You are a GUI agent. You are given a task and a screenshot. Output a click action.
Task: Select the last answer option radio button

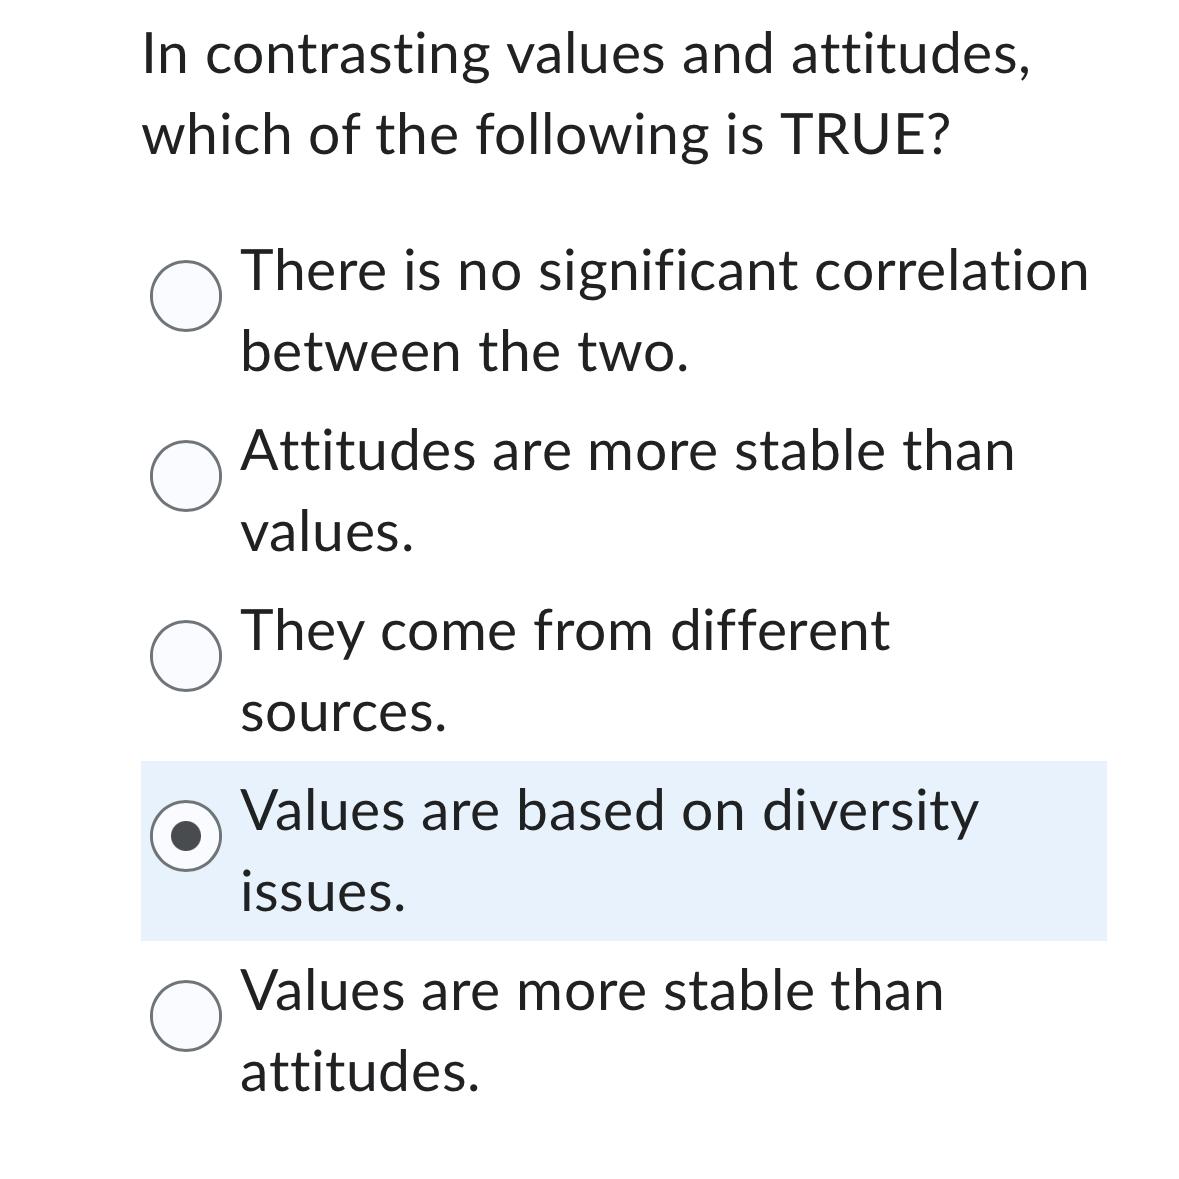point(186,1015)
